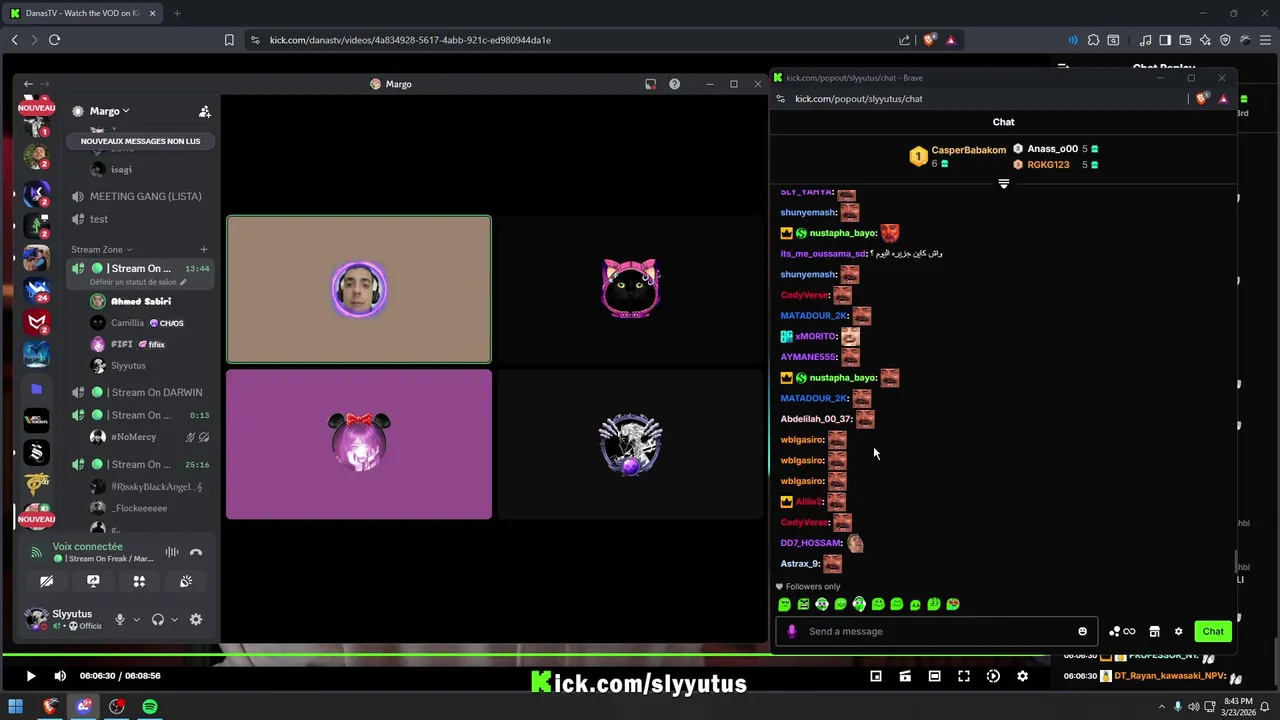Click the purple microphone icon in chat
The width and height of the screenshot is (1280, 720).
(792, 631)
